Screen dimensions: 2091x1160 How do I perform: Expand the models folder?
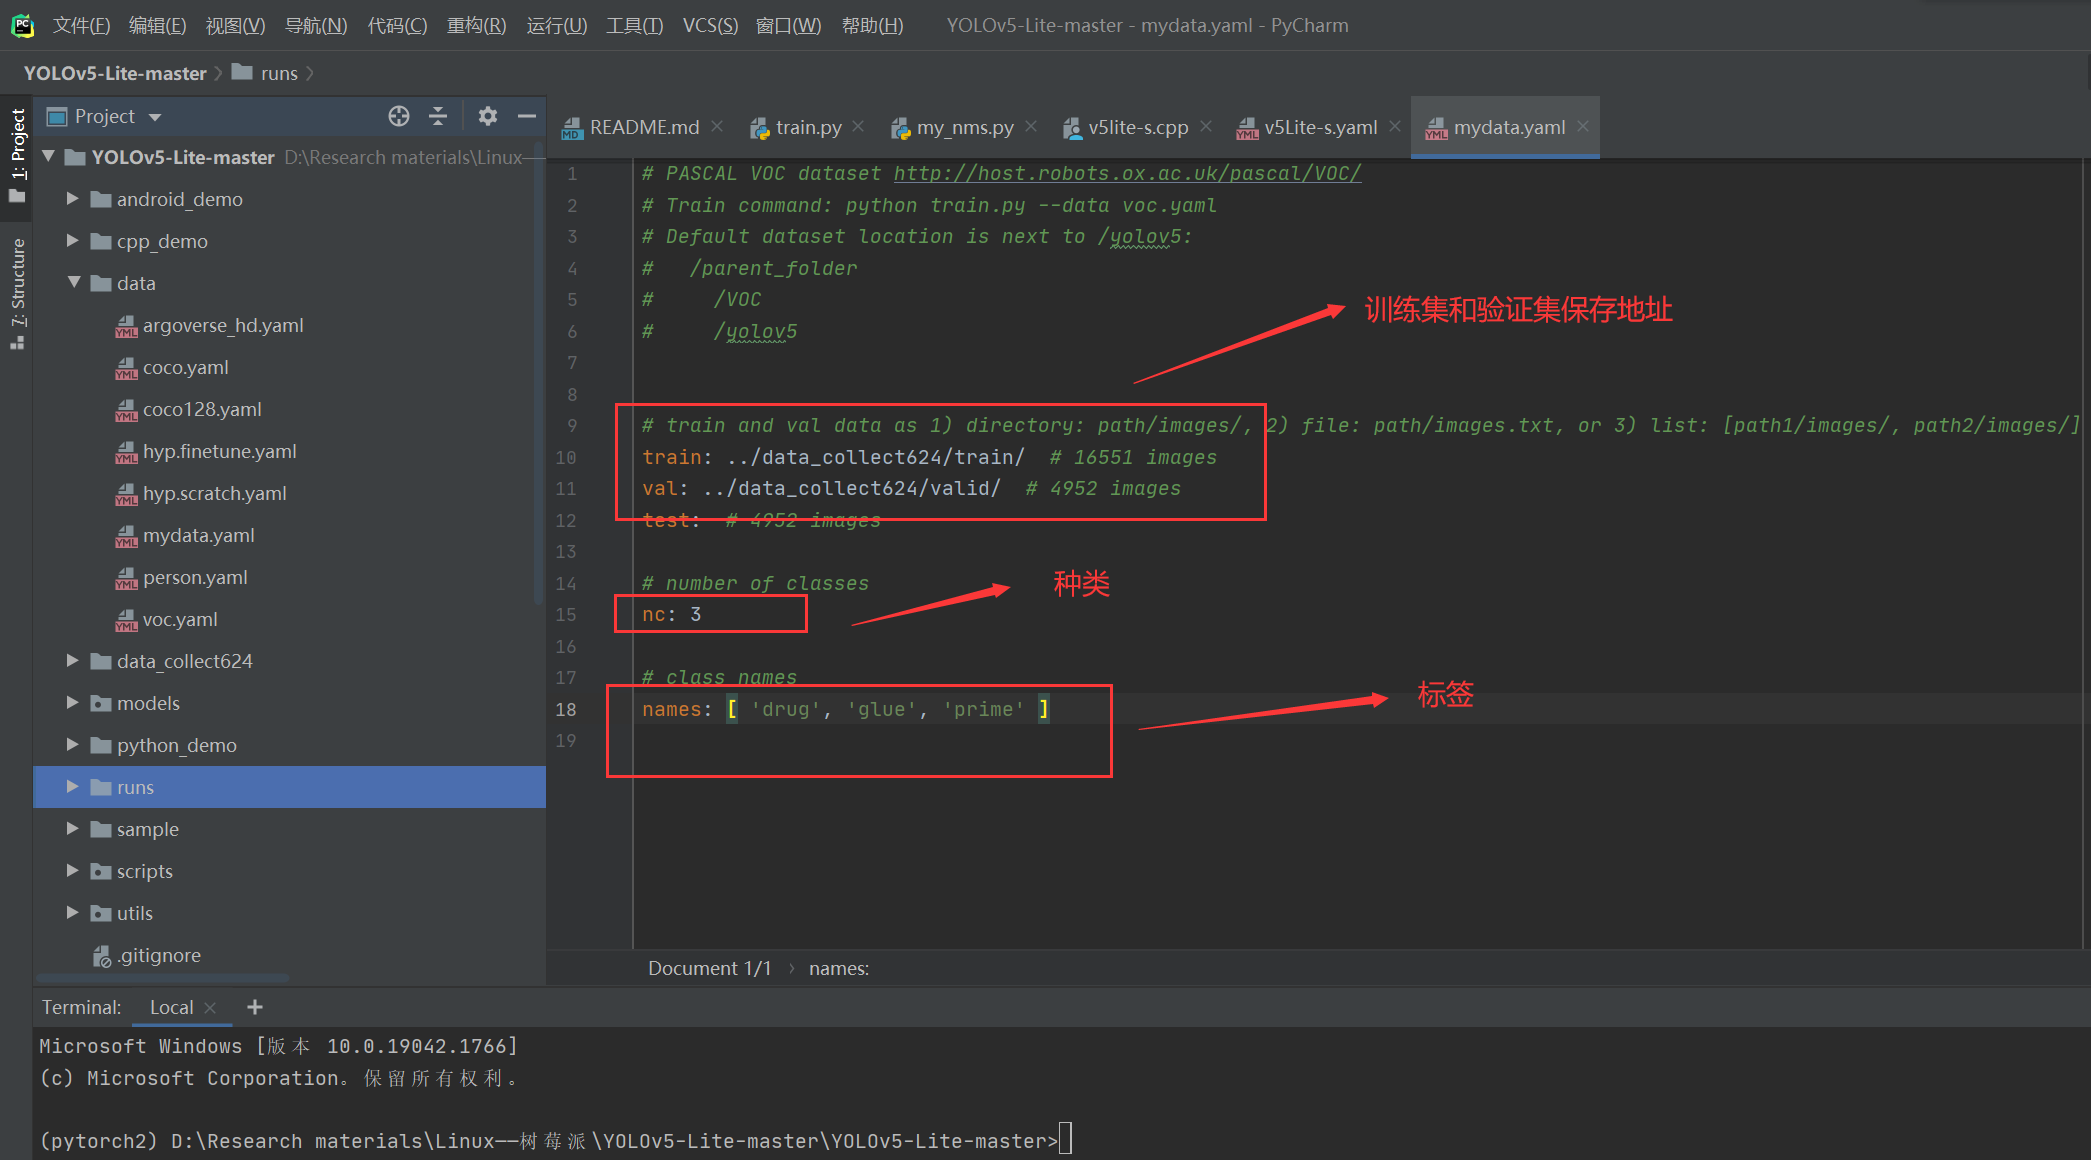click(x=72, y=702)
